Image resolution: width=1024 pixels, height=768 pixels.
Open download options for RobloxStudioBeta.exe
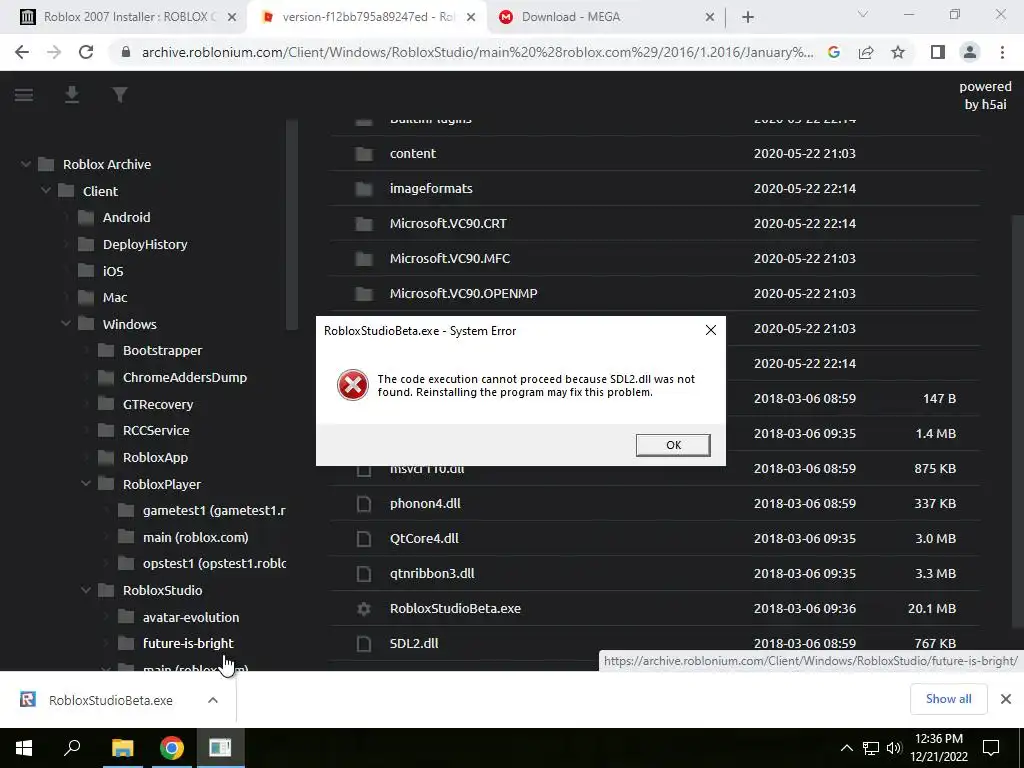(x=212, y=700)
